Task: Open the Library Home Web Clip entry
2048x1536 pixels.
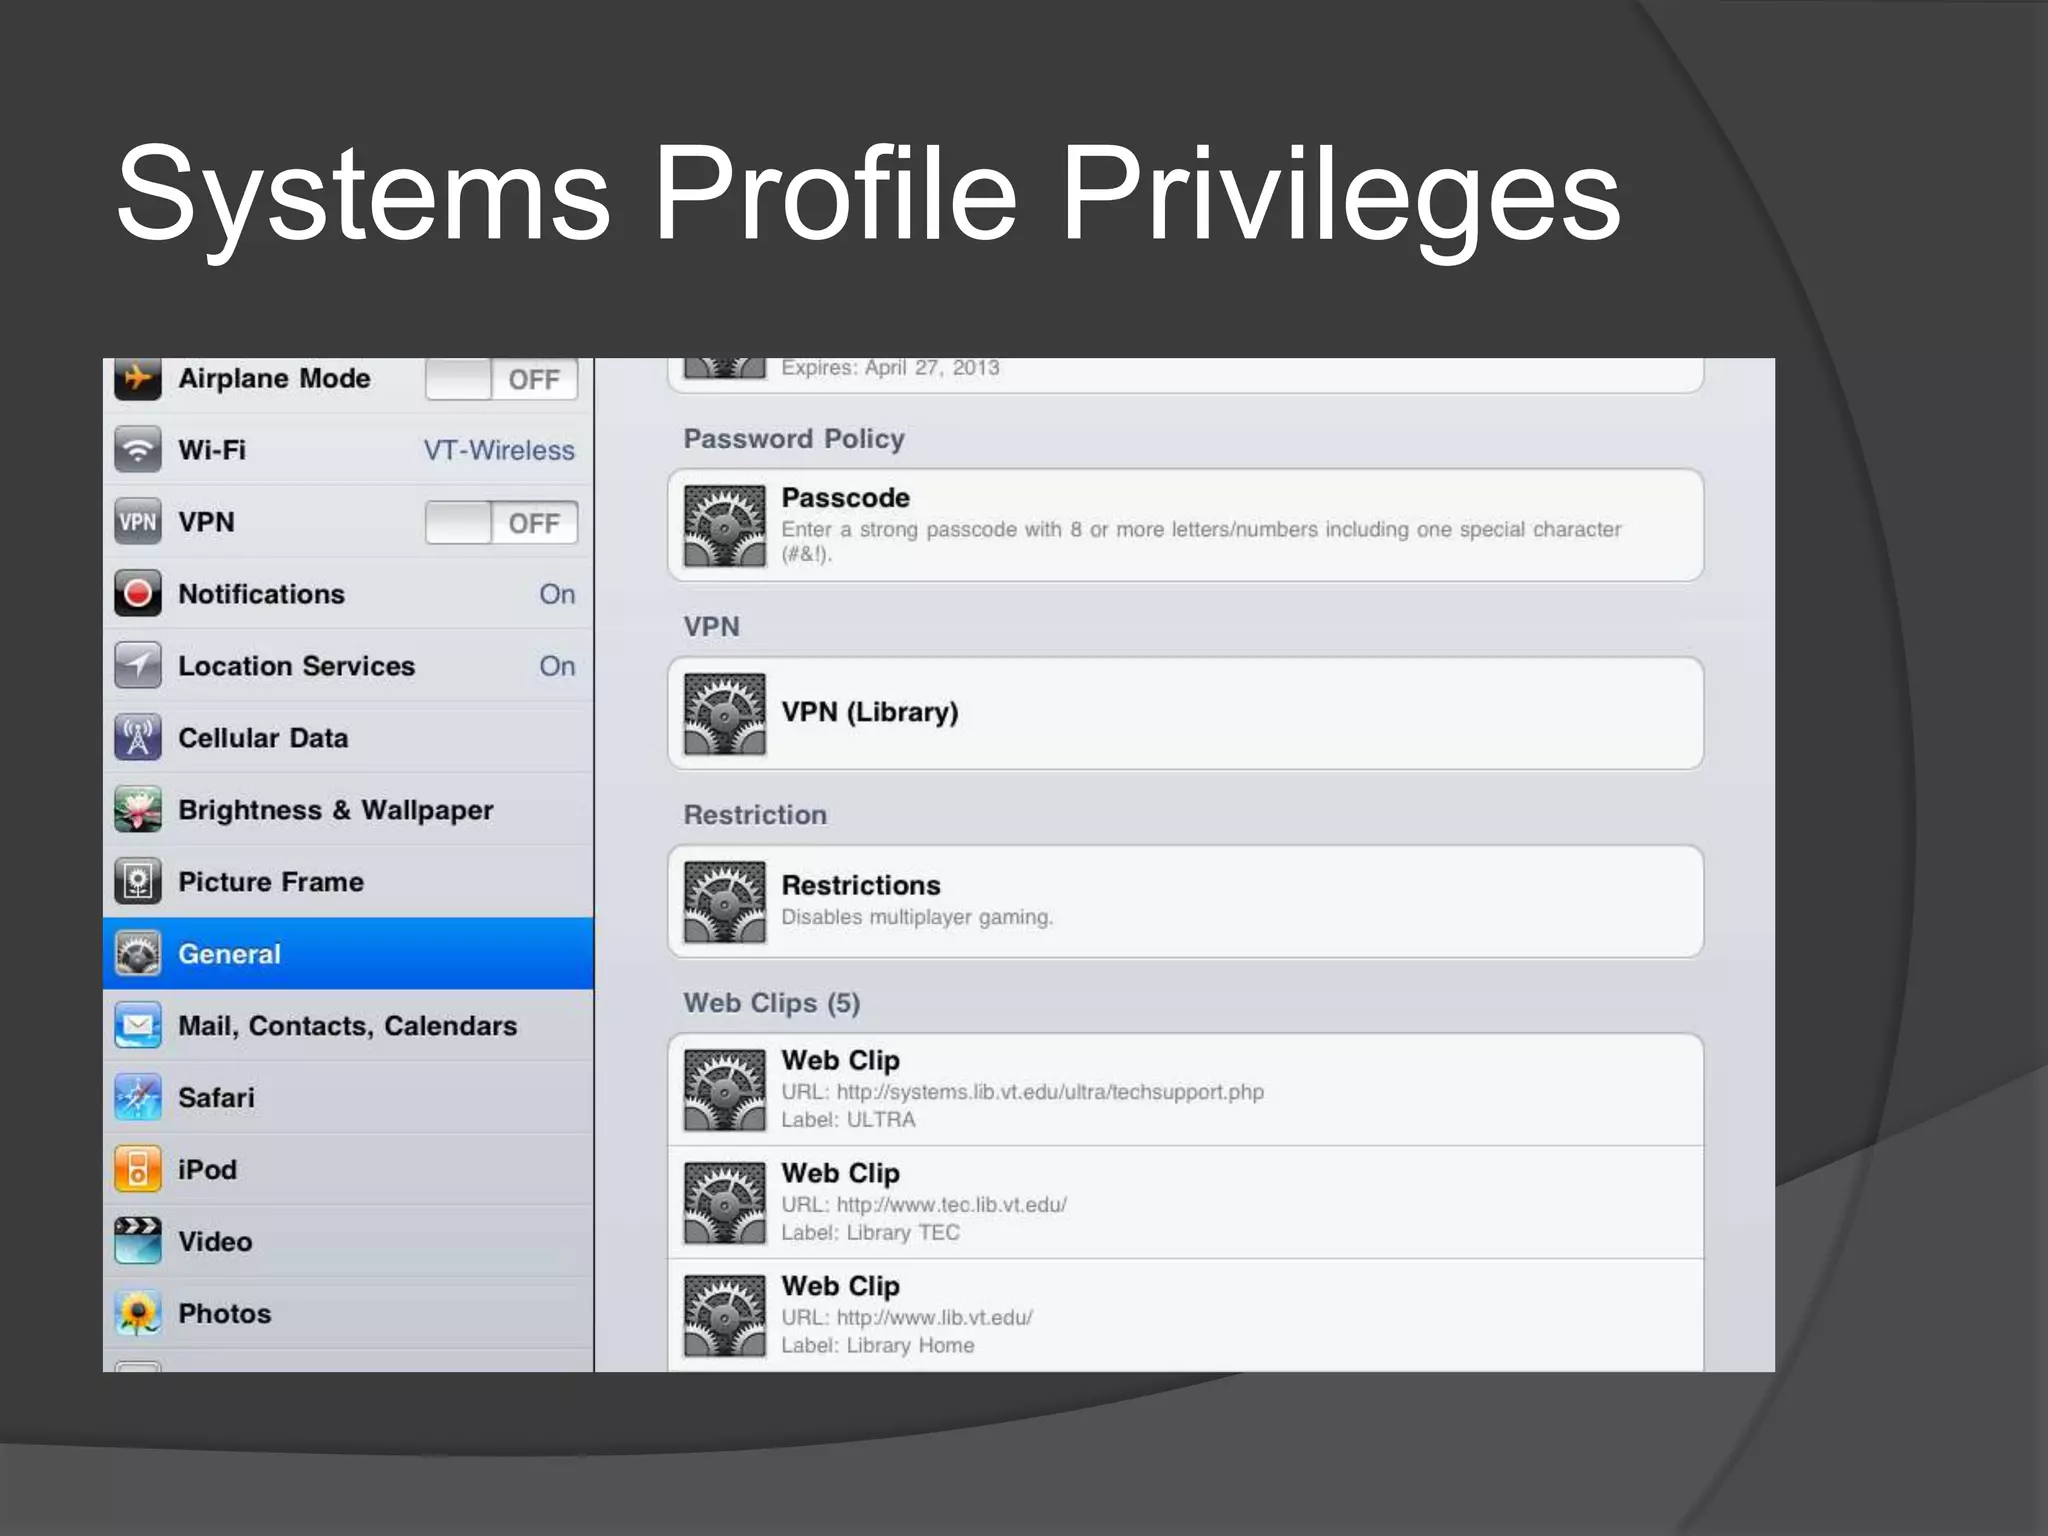Action: pos(1186,1316)
